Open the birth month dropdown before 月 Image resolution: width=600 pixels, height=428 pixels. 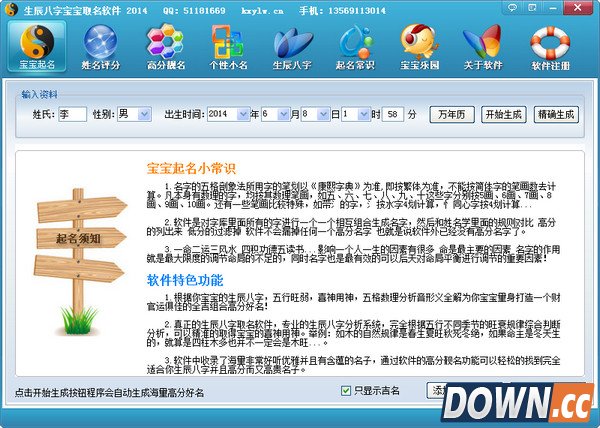282,115
